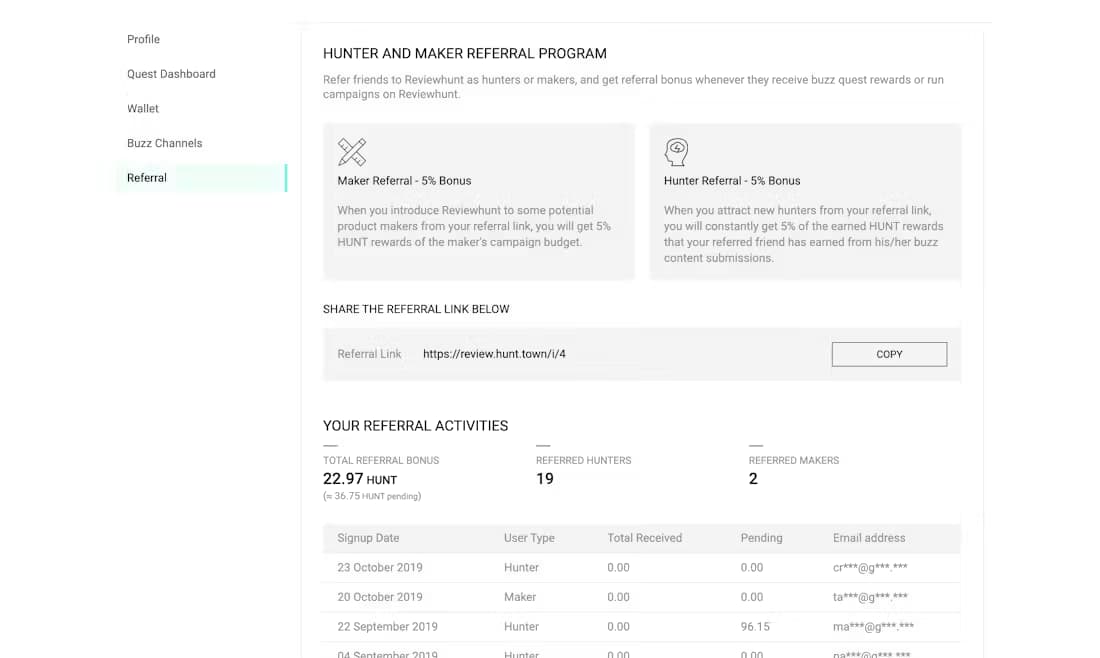Screen dimensions: 1100x658
Task: Open the Wallet section
Action: (x=142, y=109)
